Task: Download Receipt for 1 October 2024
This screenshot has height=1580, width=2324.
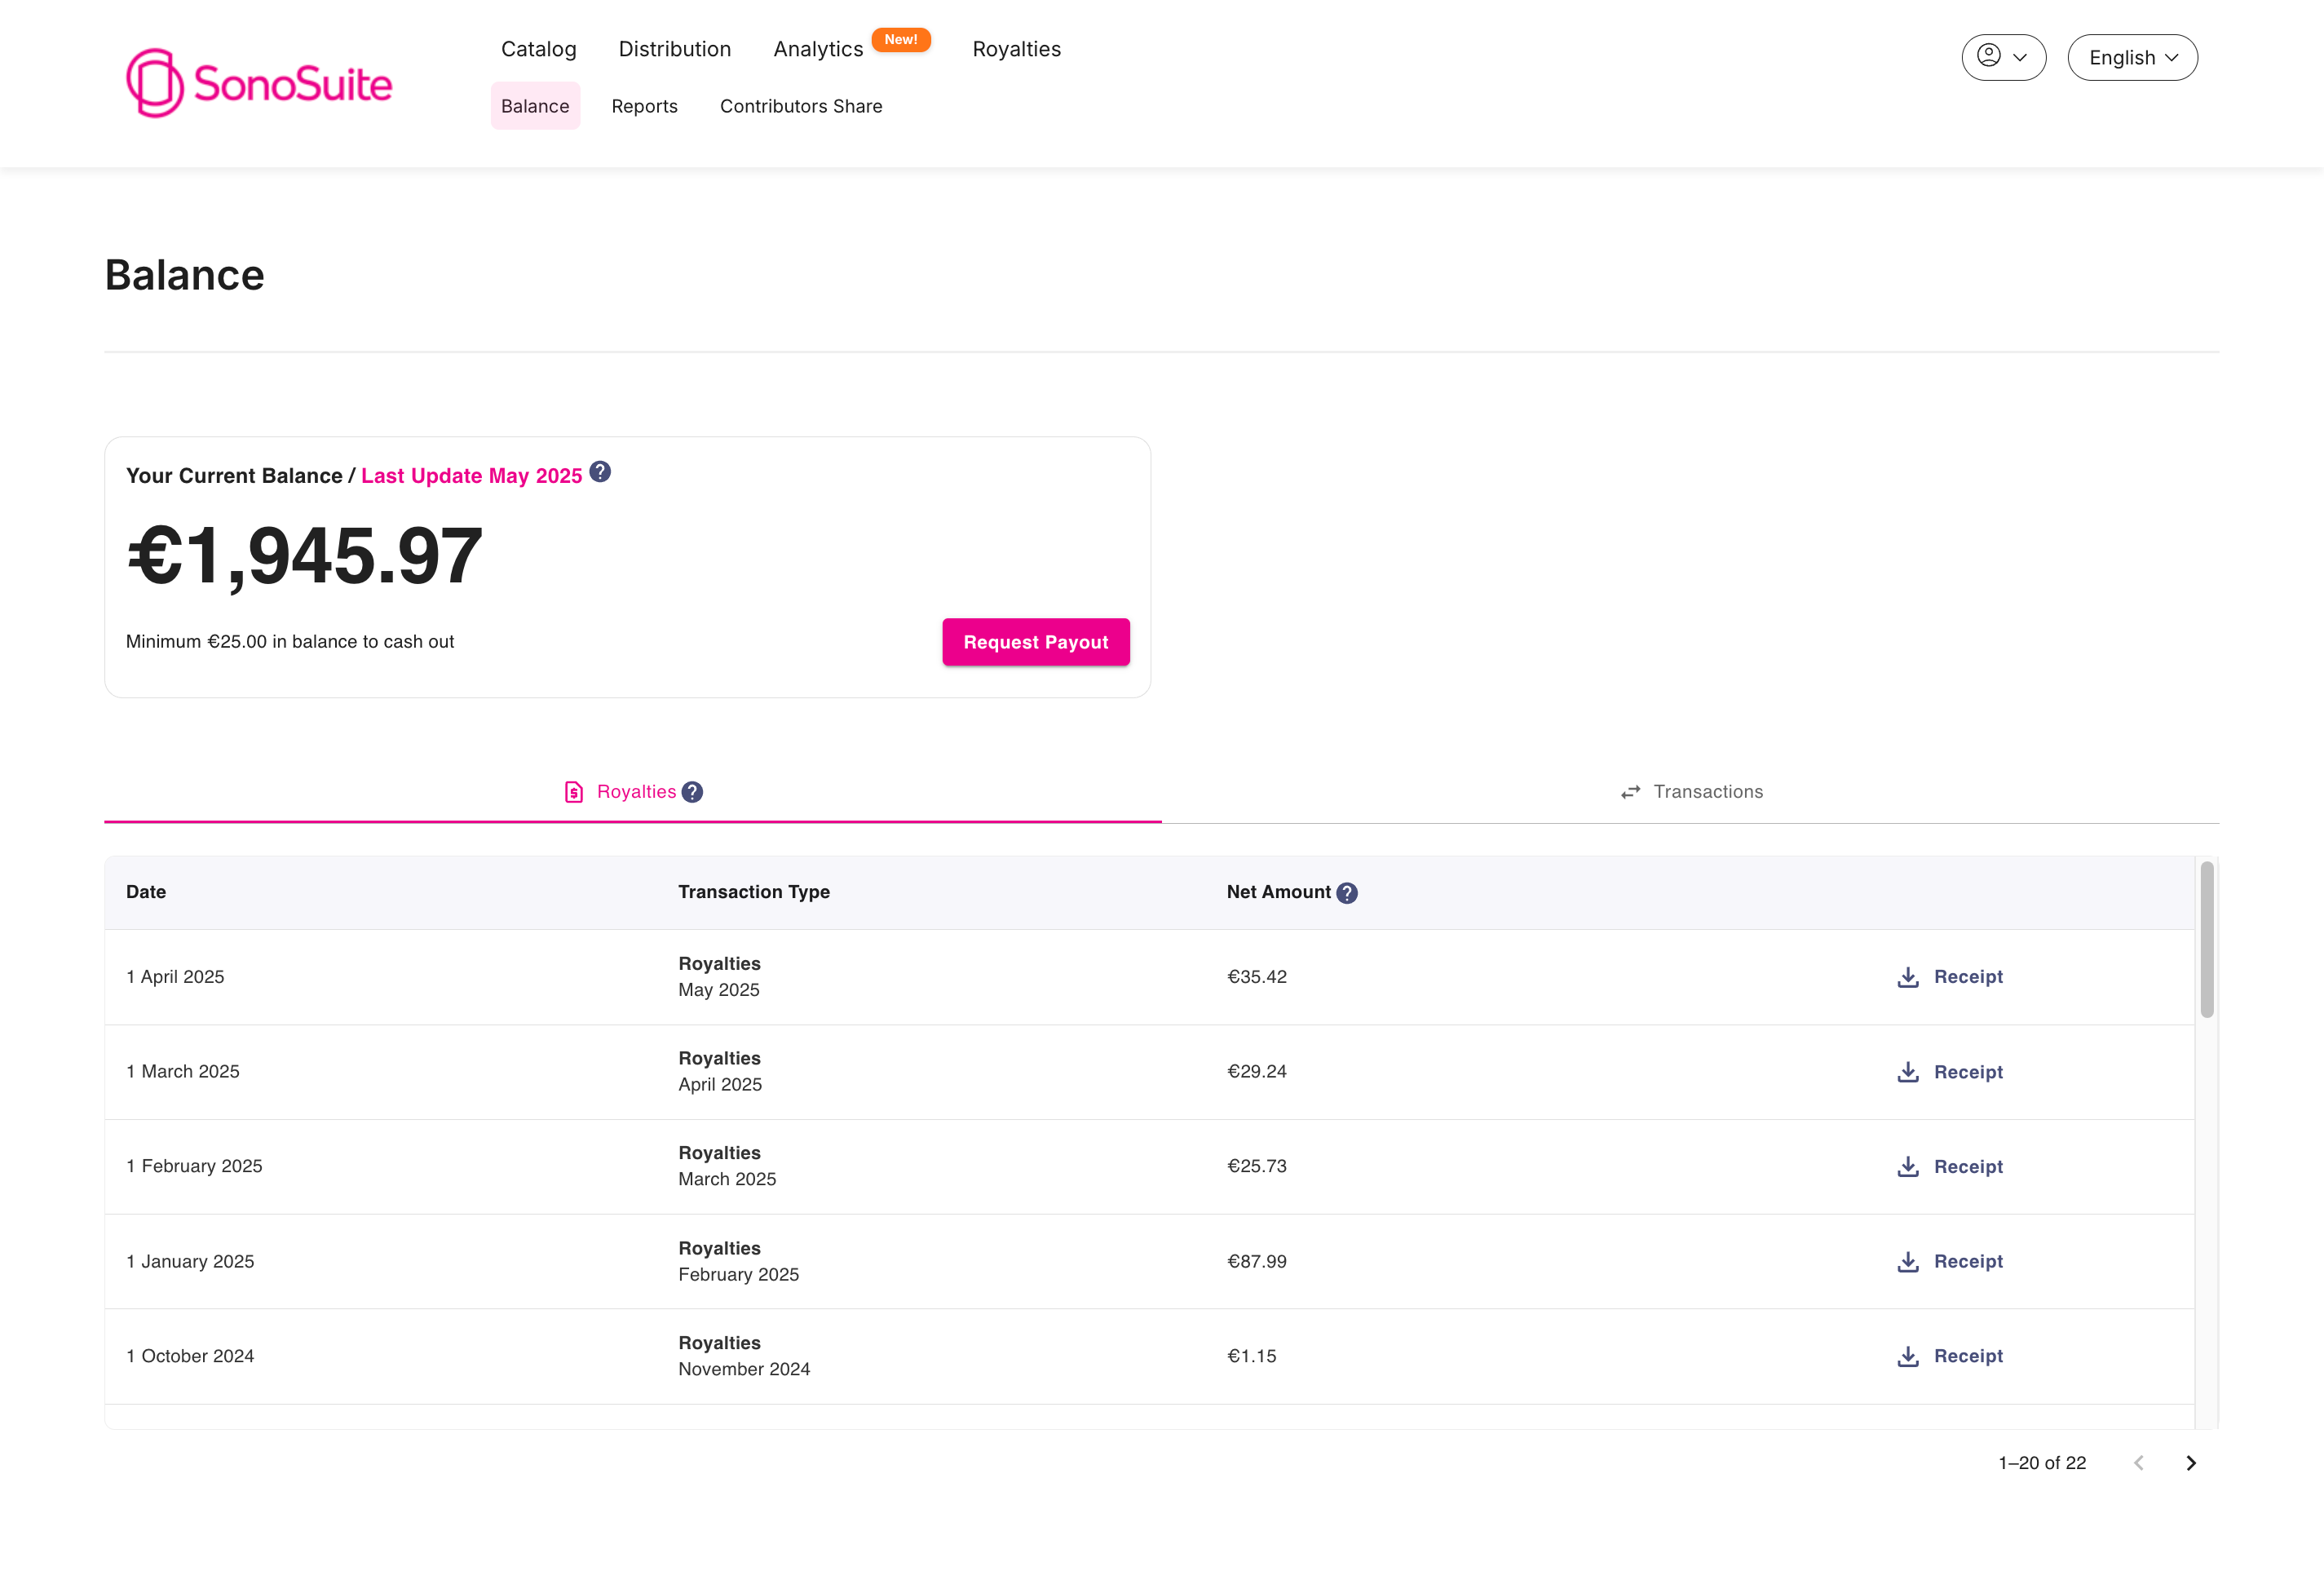Action: point(1950,1356)
